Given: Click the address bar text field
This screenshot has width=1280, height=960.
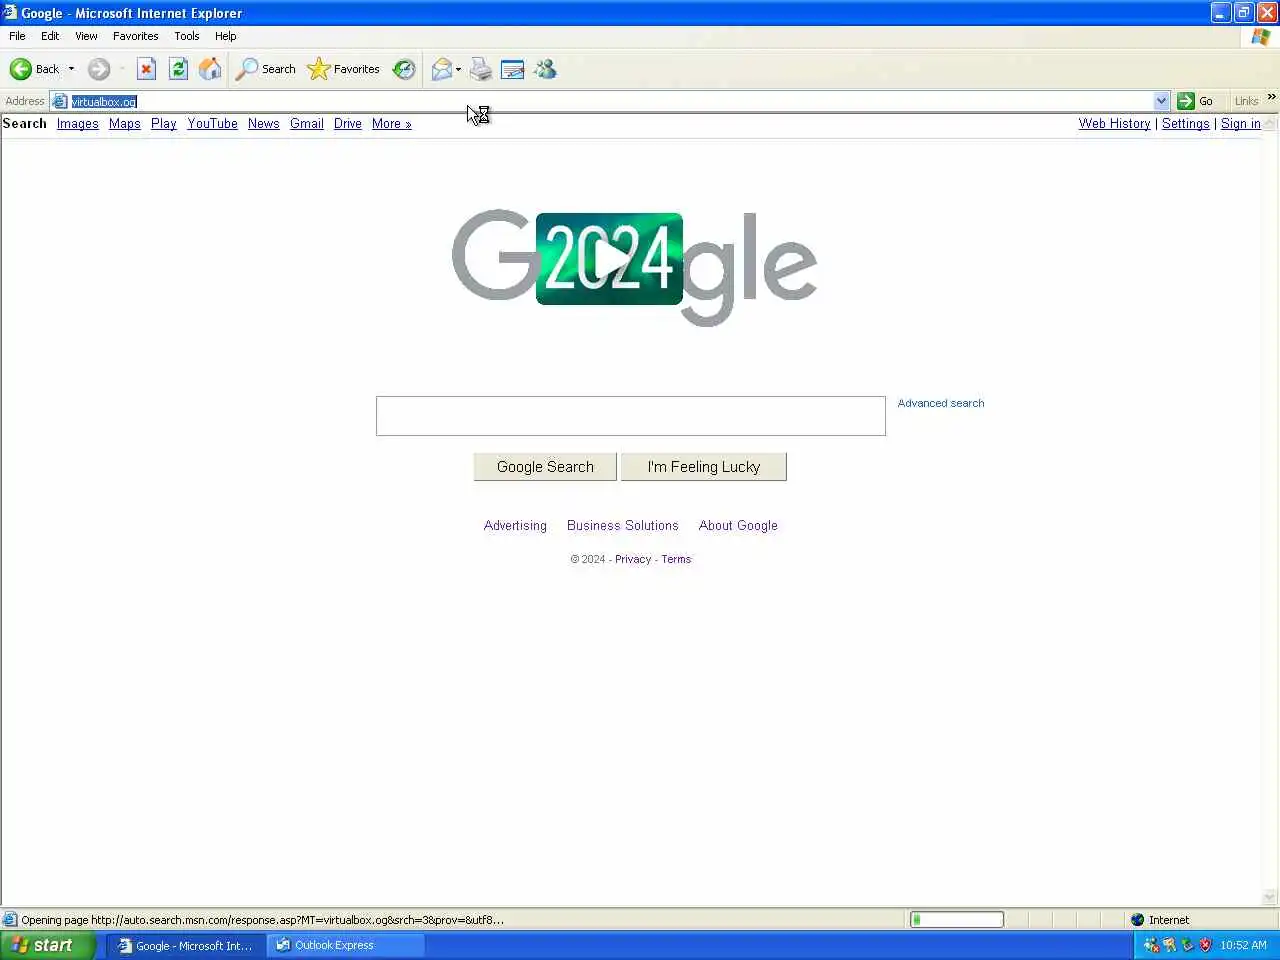Looking at the screenshot, I should pyautogui.click(x=610, y=101).
